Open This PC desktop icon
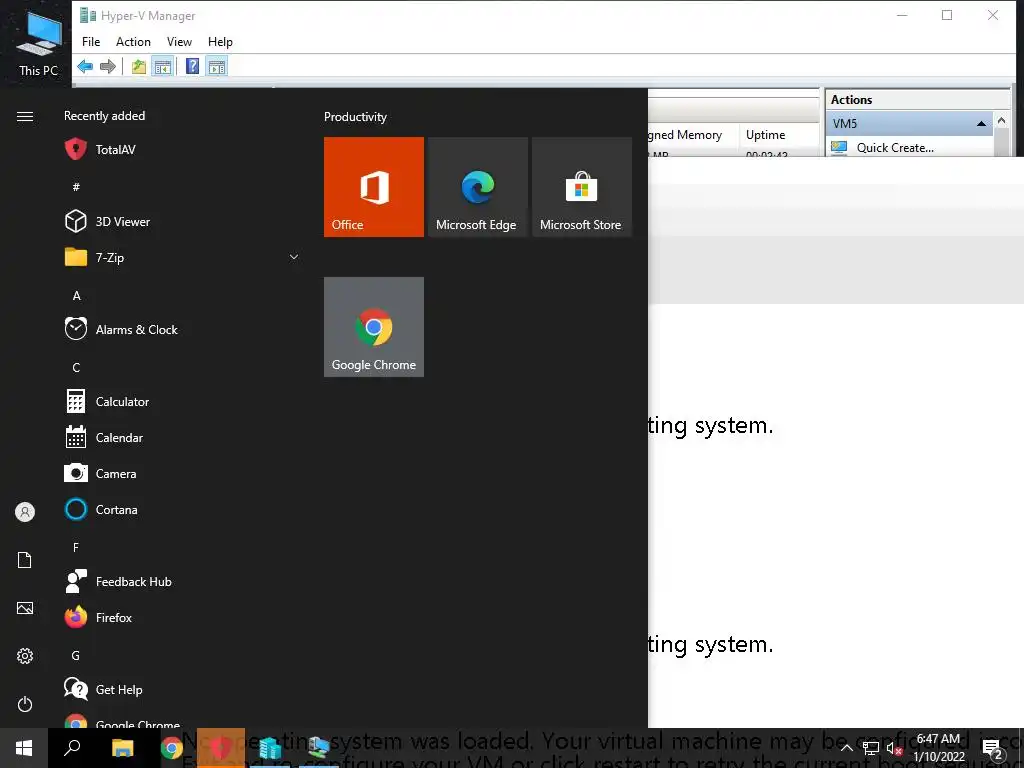This screenshot has height=768, width=1024. [39, 43]
